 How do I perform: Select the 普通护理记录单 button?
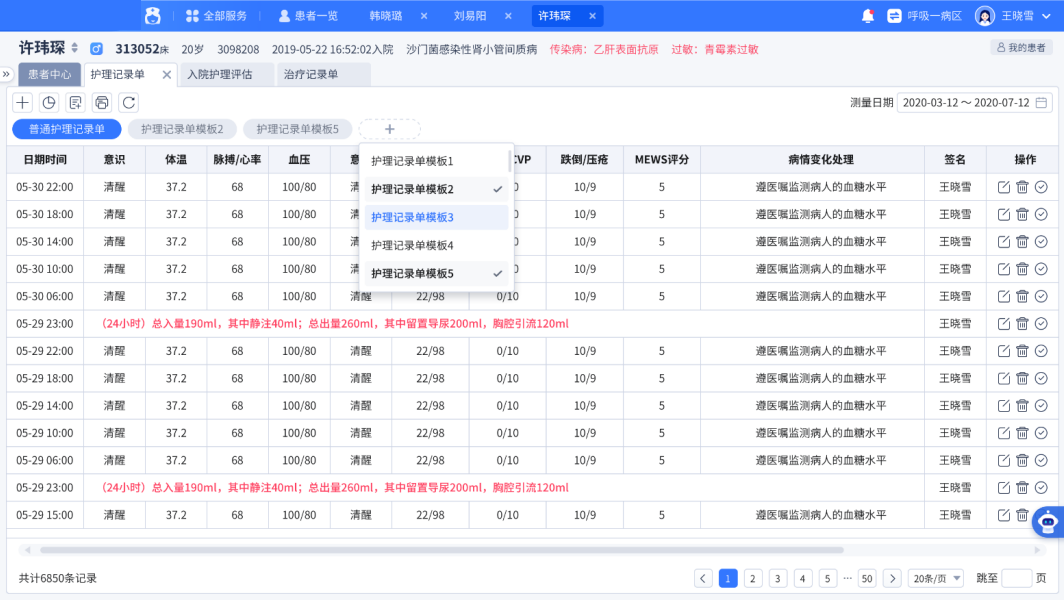(66, 129)
